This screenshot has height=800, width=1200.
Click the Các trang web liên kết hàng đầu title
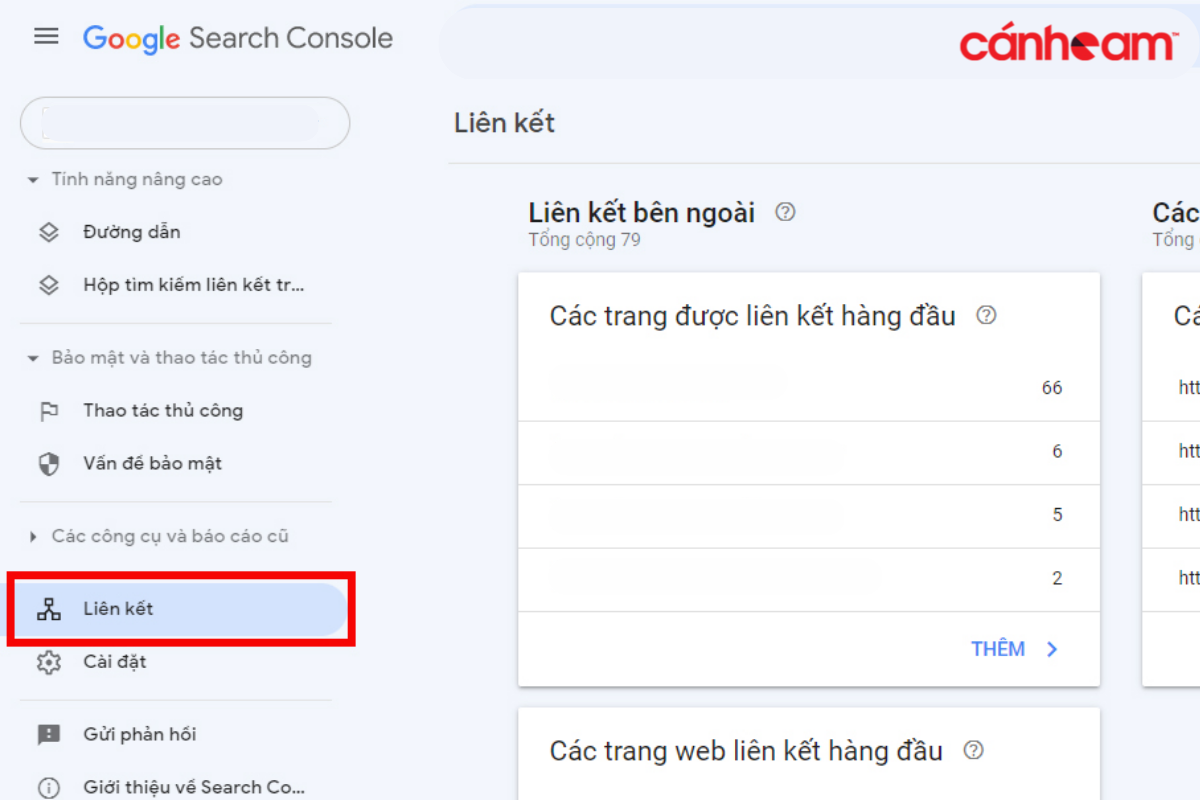pos(746,751)
